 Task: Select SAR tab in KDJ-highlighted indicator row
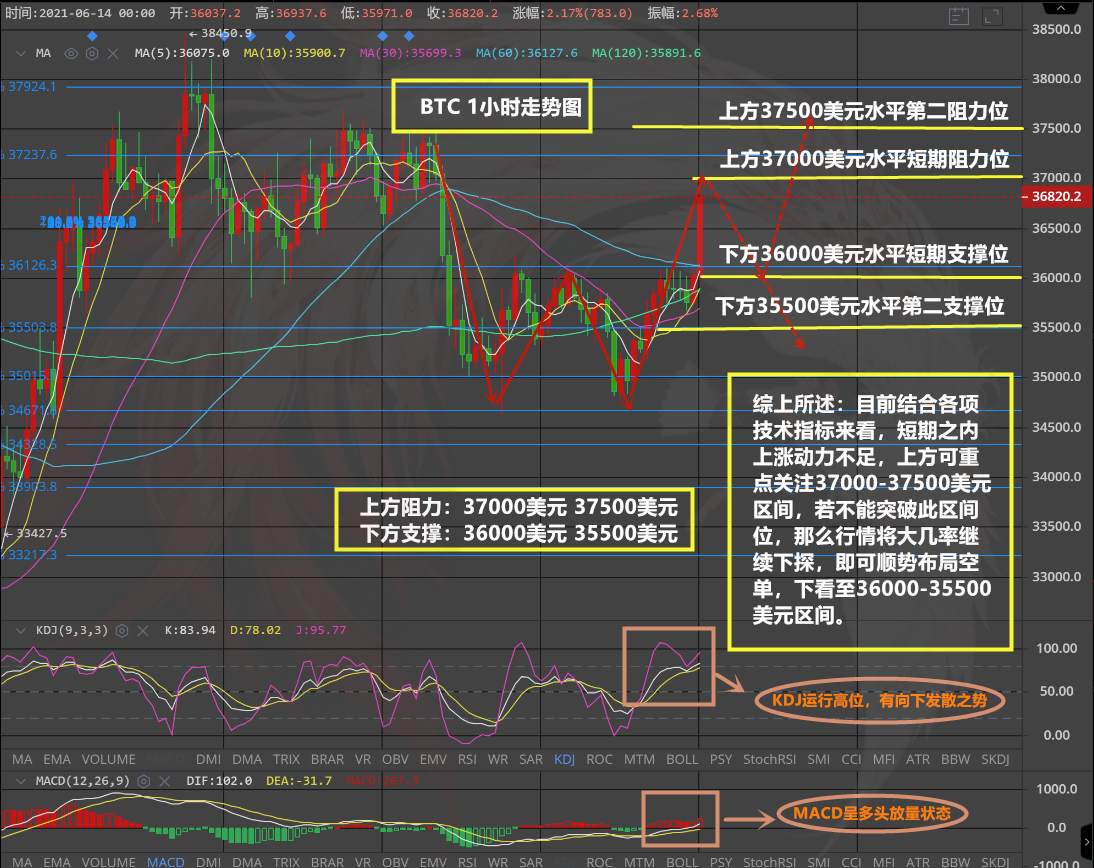pyautogui.click(x=531, y=759)
